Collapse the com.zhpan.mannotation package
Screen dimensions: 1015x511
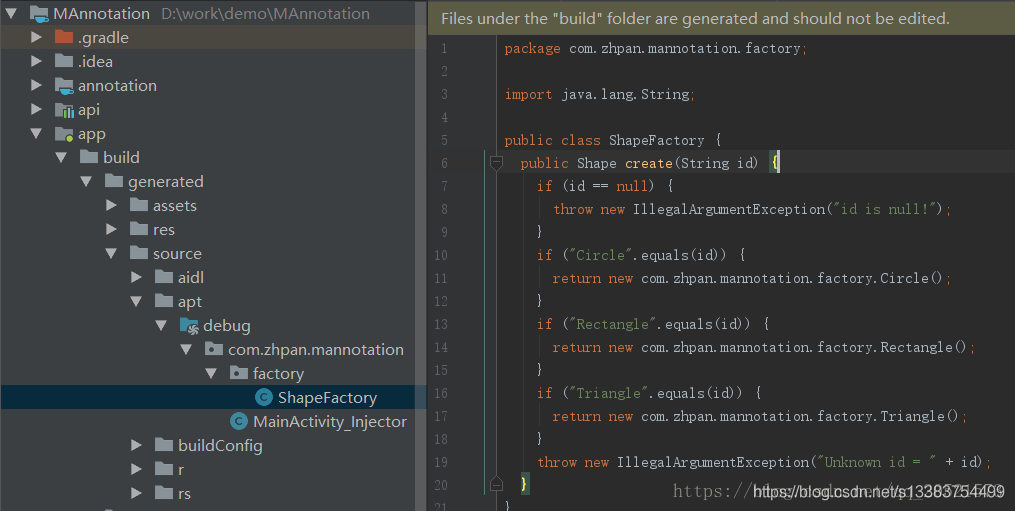pyautogui.click(x=186, y=350)
